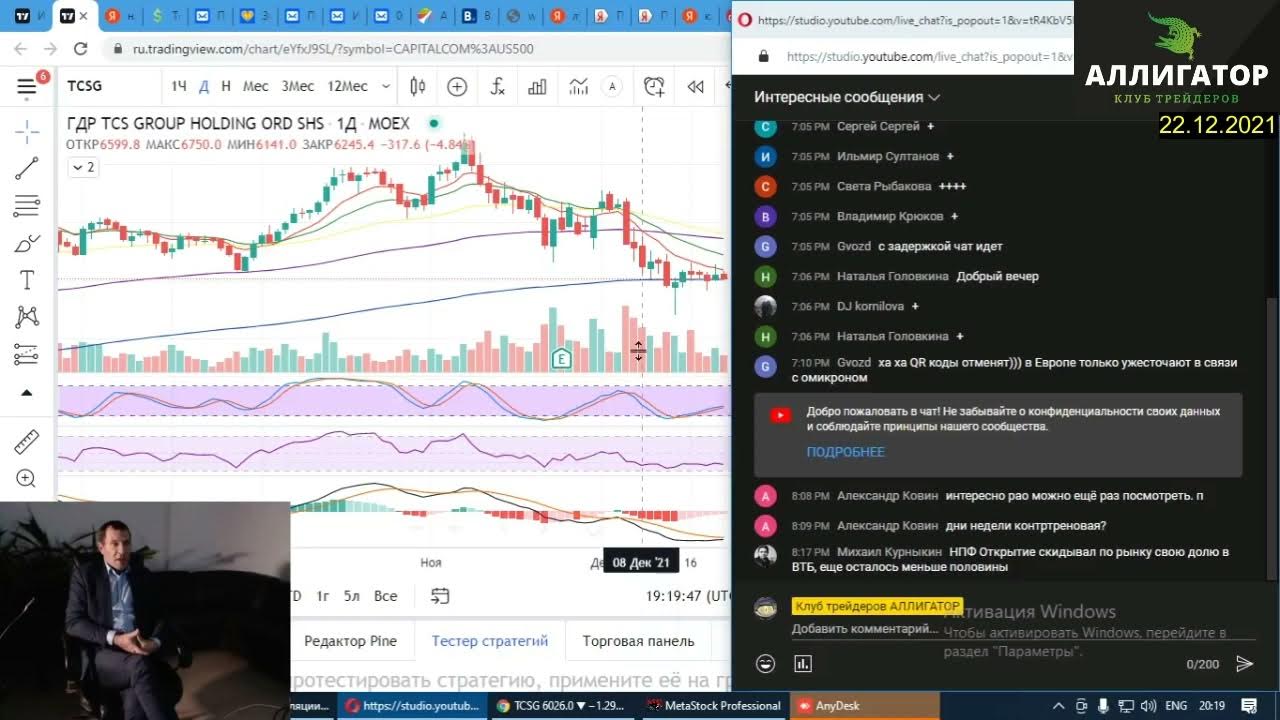This screenshot has width=1280, height=720.
Task: Switch to the Тестер стратегий tab
Action: point(490,641)
